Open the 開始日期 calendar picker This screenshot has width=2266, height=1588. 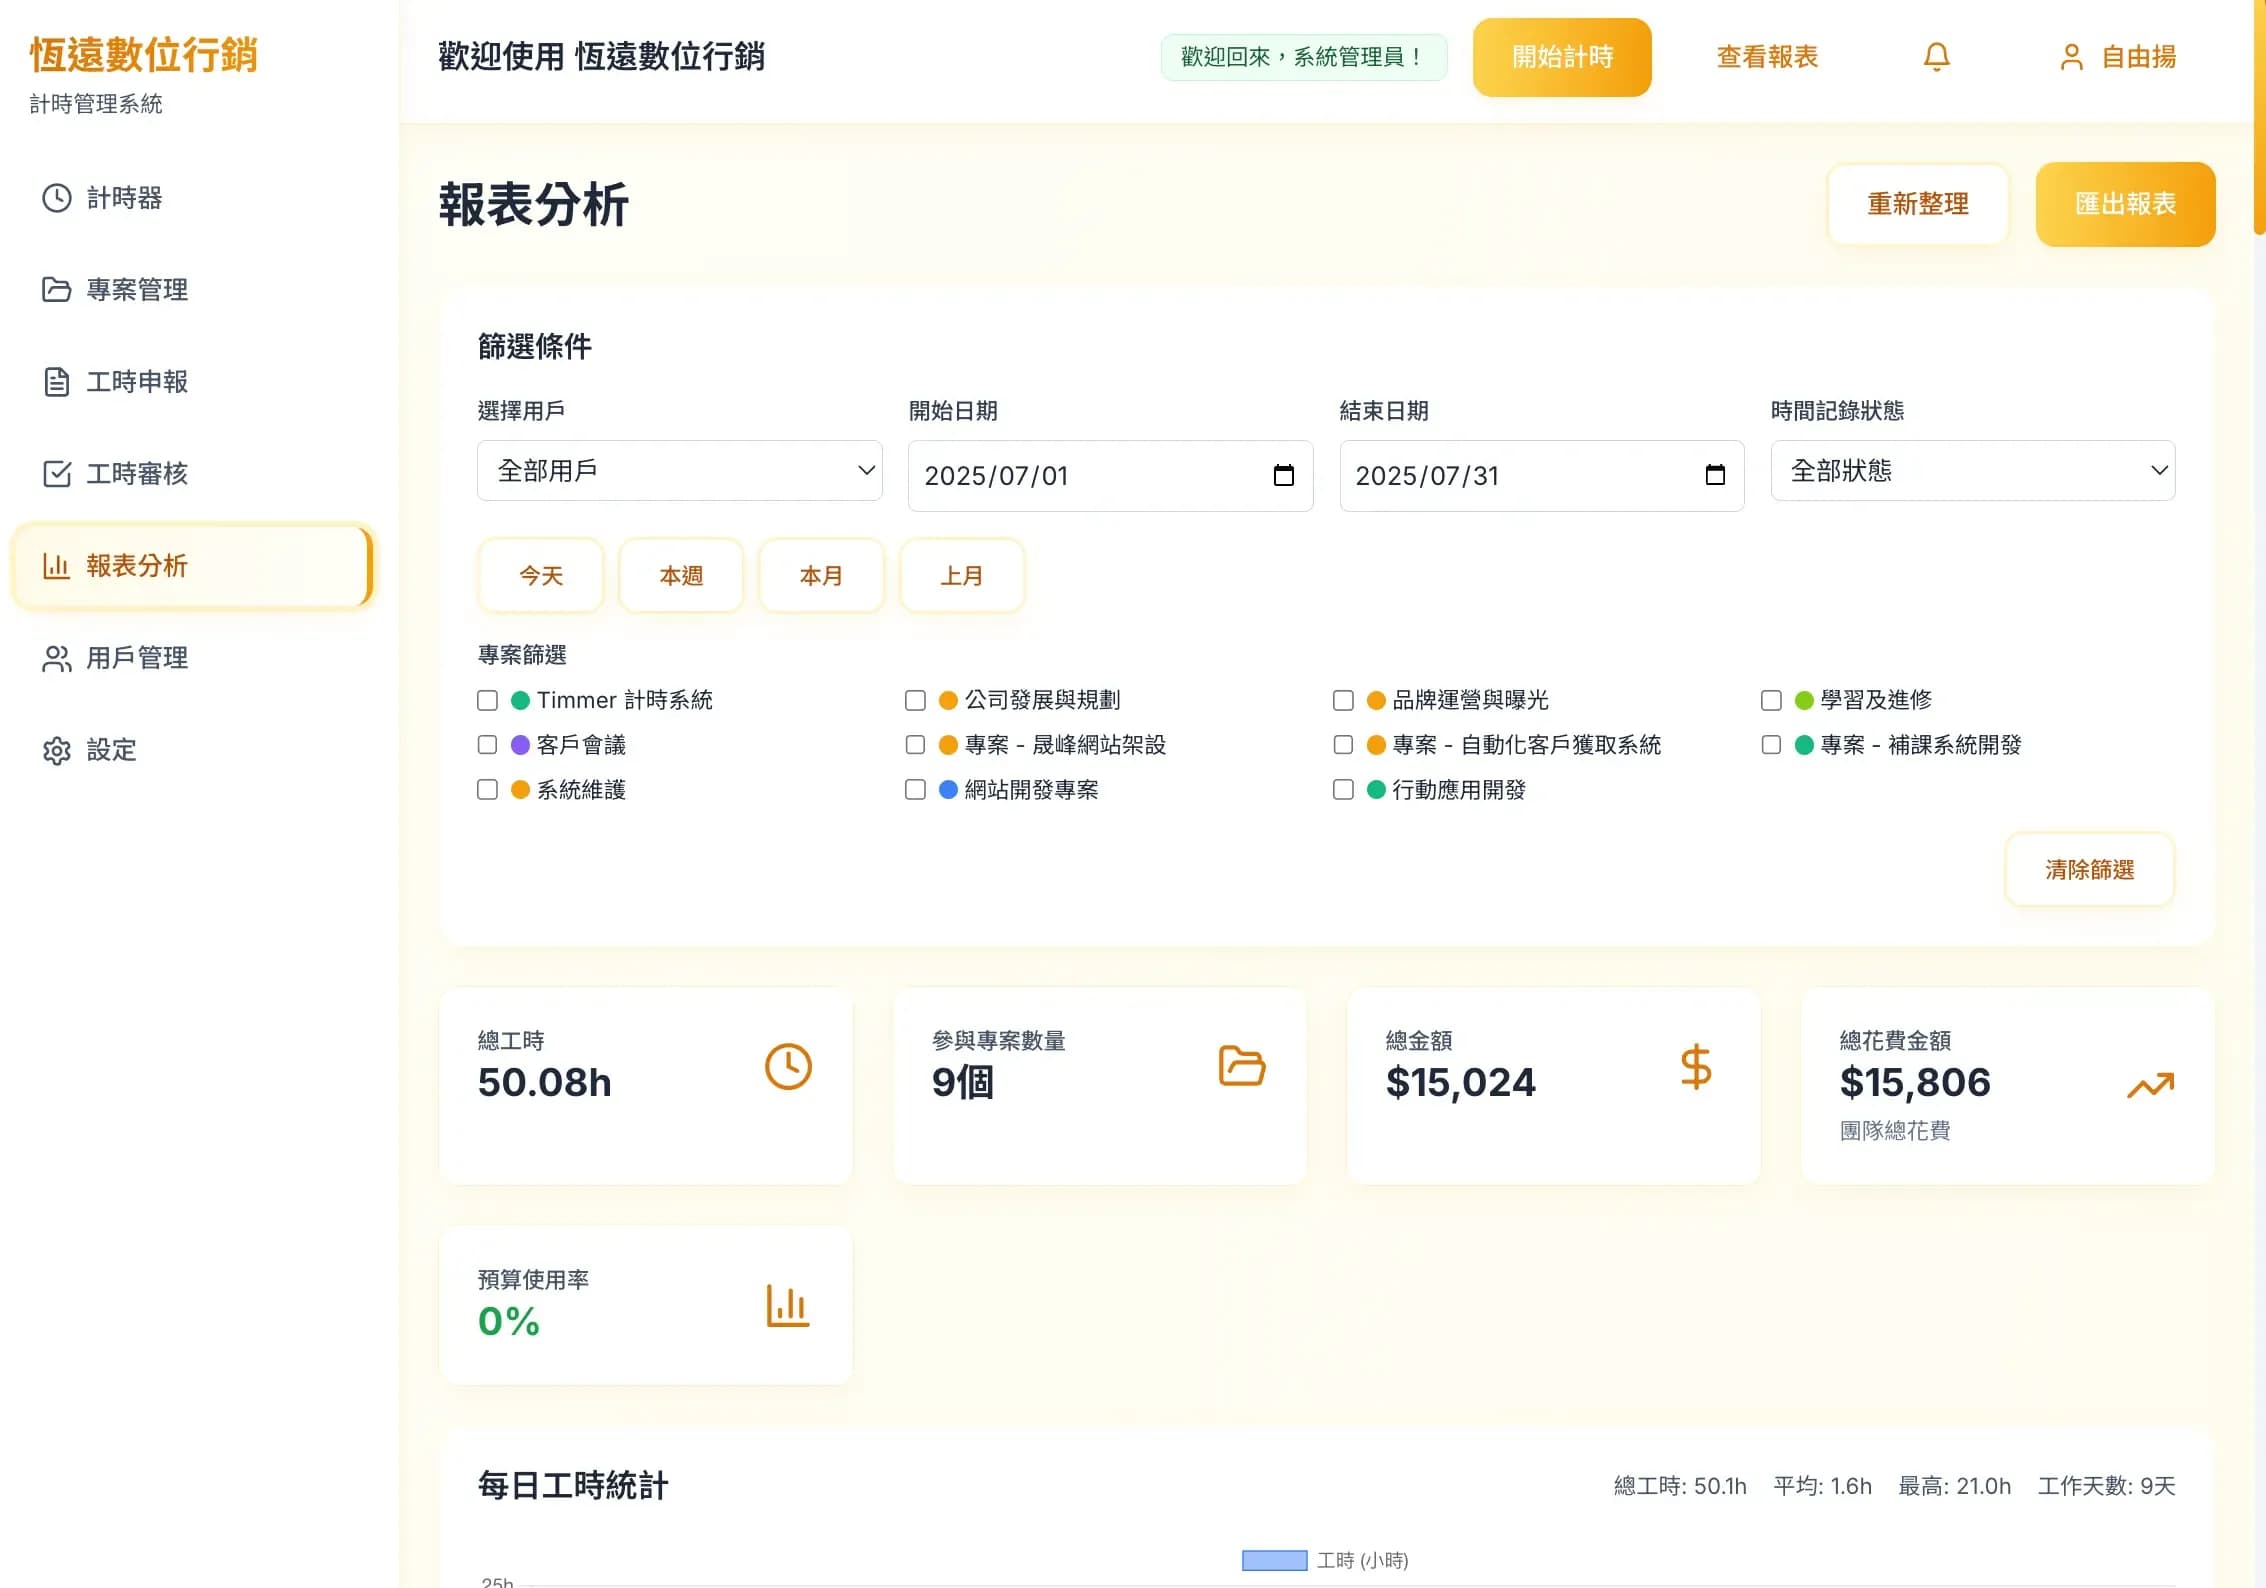pyautogui.click(x=1284, y=476)
